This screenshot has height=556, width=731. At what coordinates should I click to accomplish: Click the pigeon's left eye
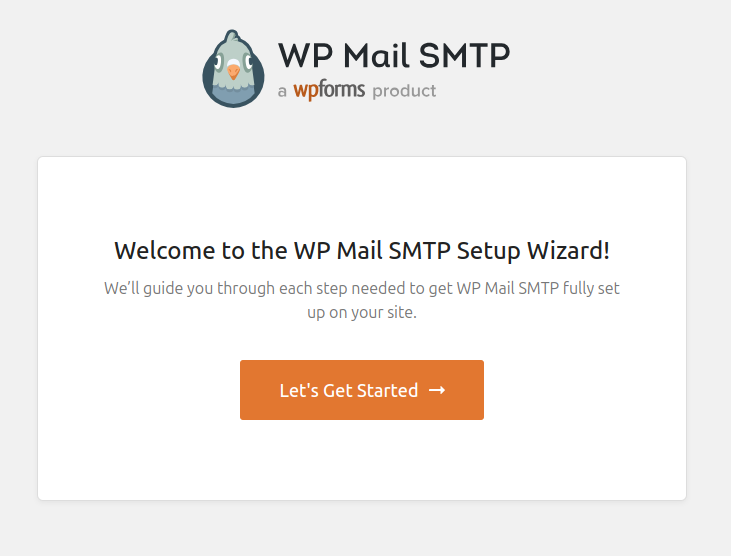(x=218, y=61)
